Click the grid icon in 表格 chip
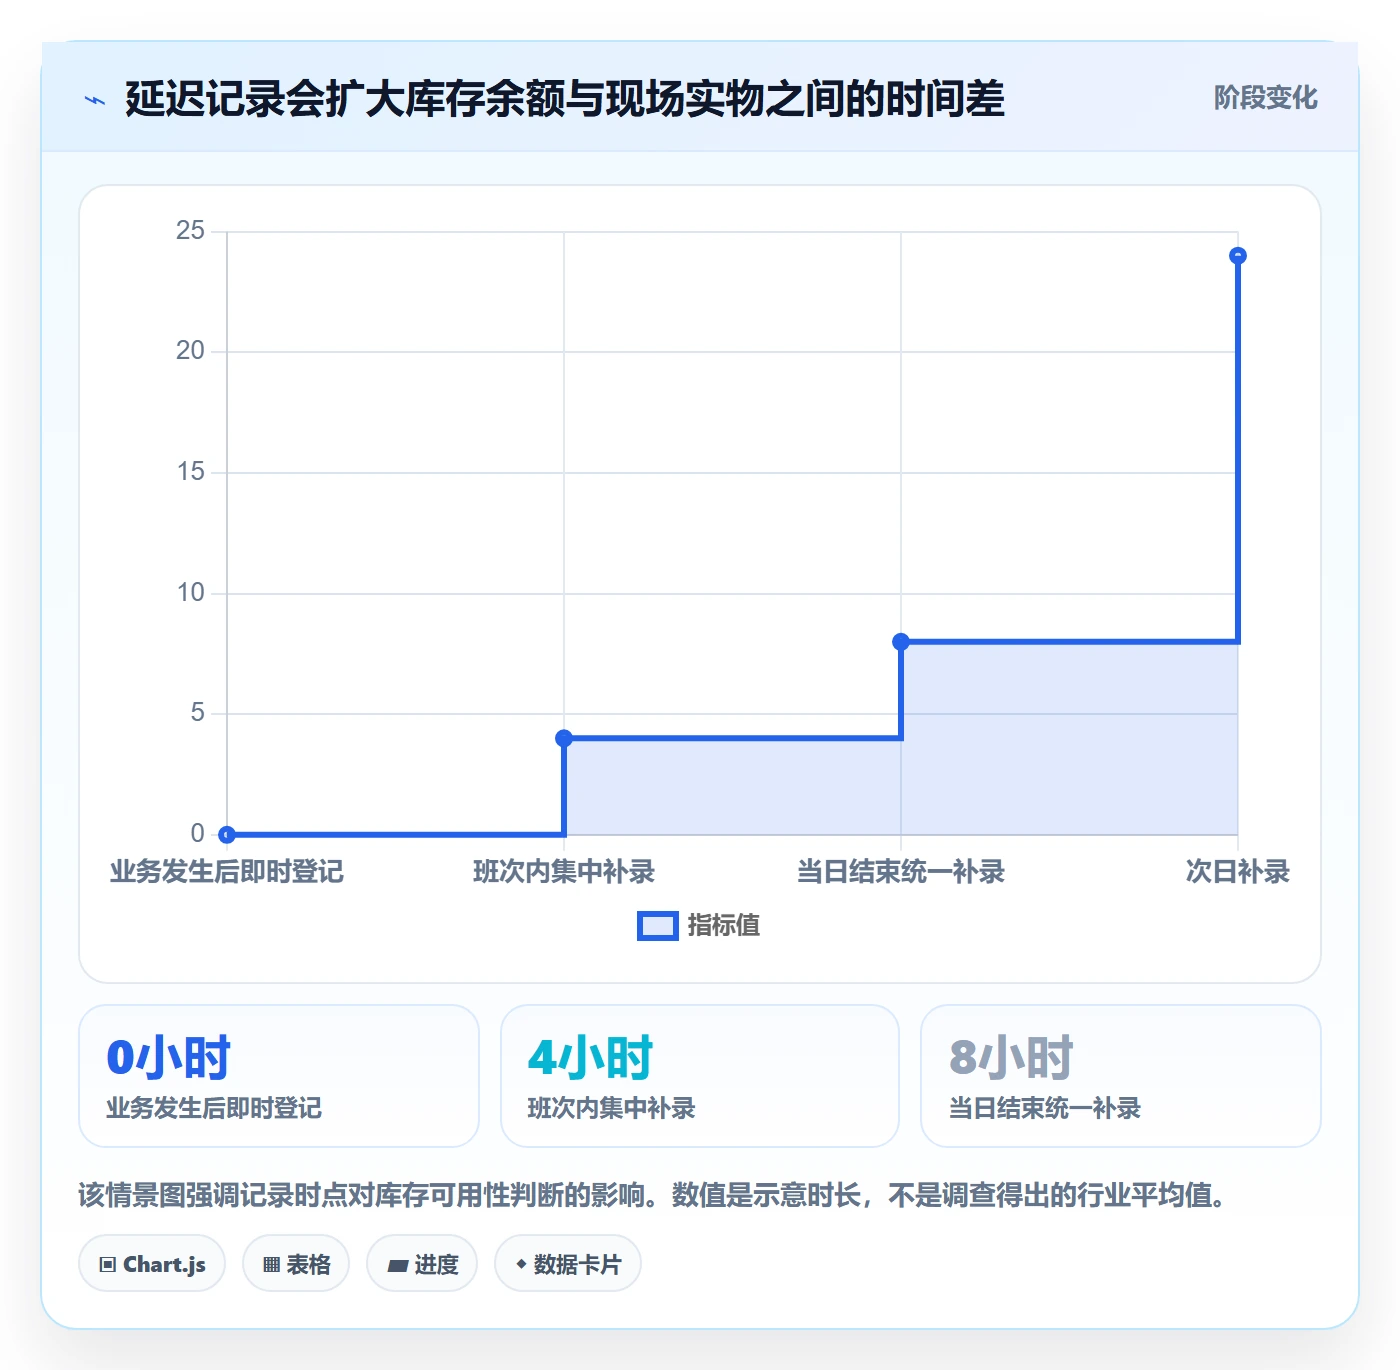 271,1265
